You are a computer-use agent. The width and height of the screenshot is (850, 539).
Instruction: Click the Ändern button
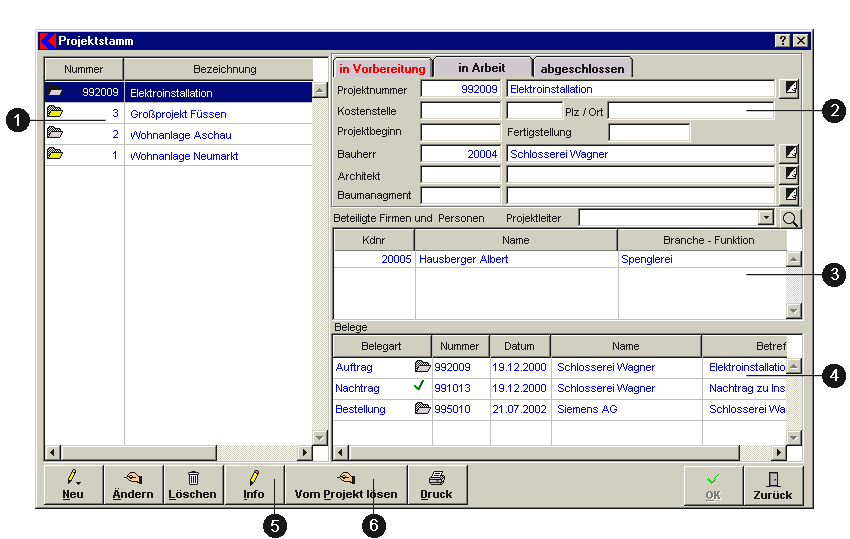(x=134, y=486)
